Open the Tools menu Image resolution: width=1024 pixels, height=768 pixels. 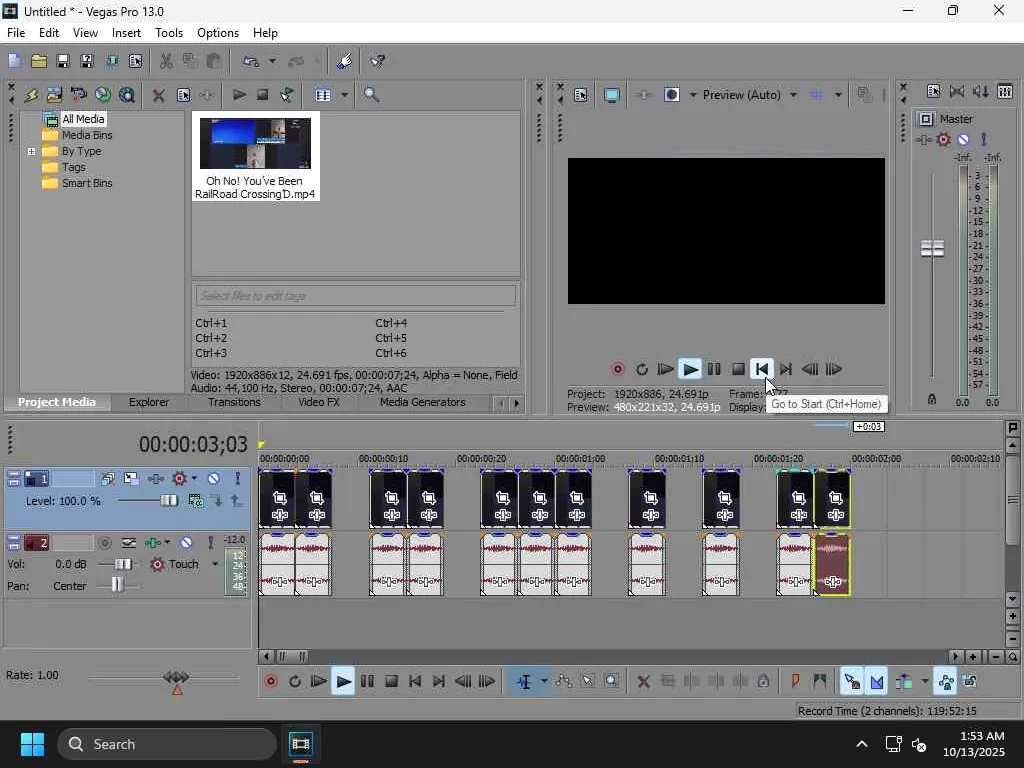point(168,33)
